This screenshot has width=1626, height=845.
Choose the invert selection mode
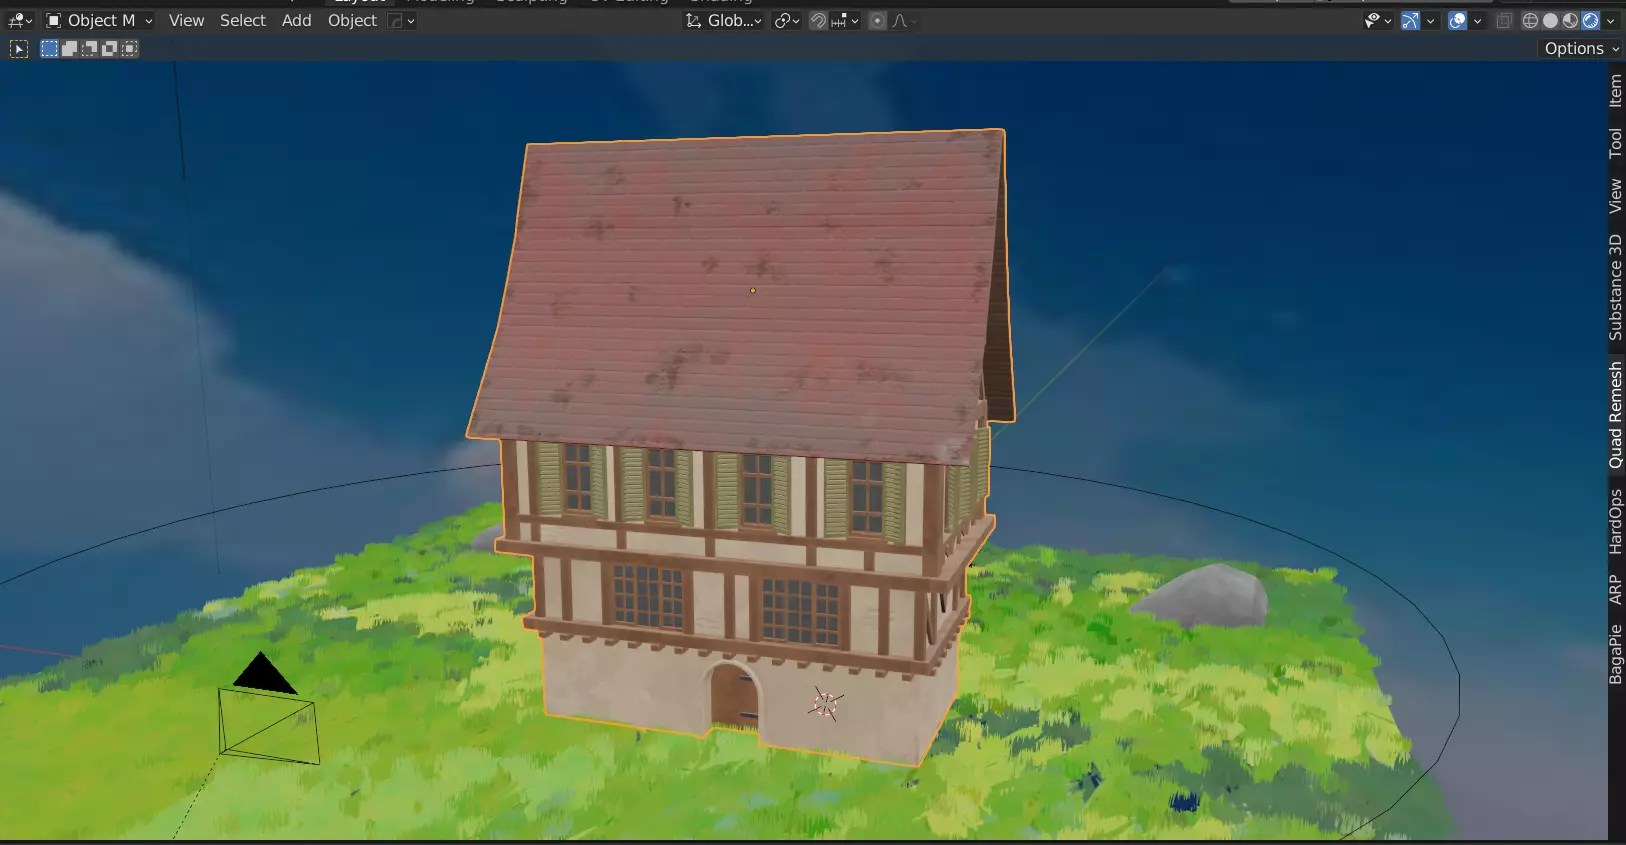point(109,48)
